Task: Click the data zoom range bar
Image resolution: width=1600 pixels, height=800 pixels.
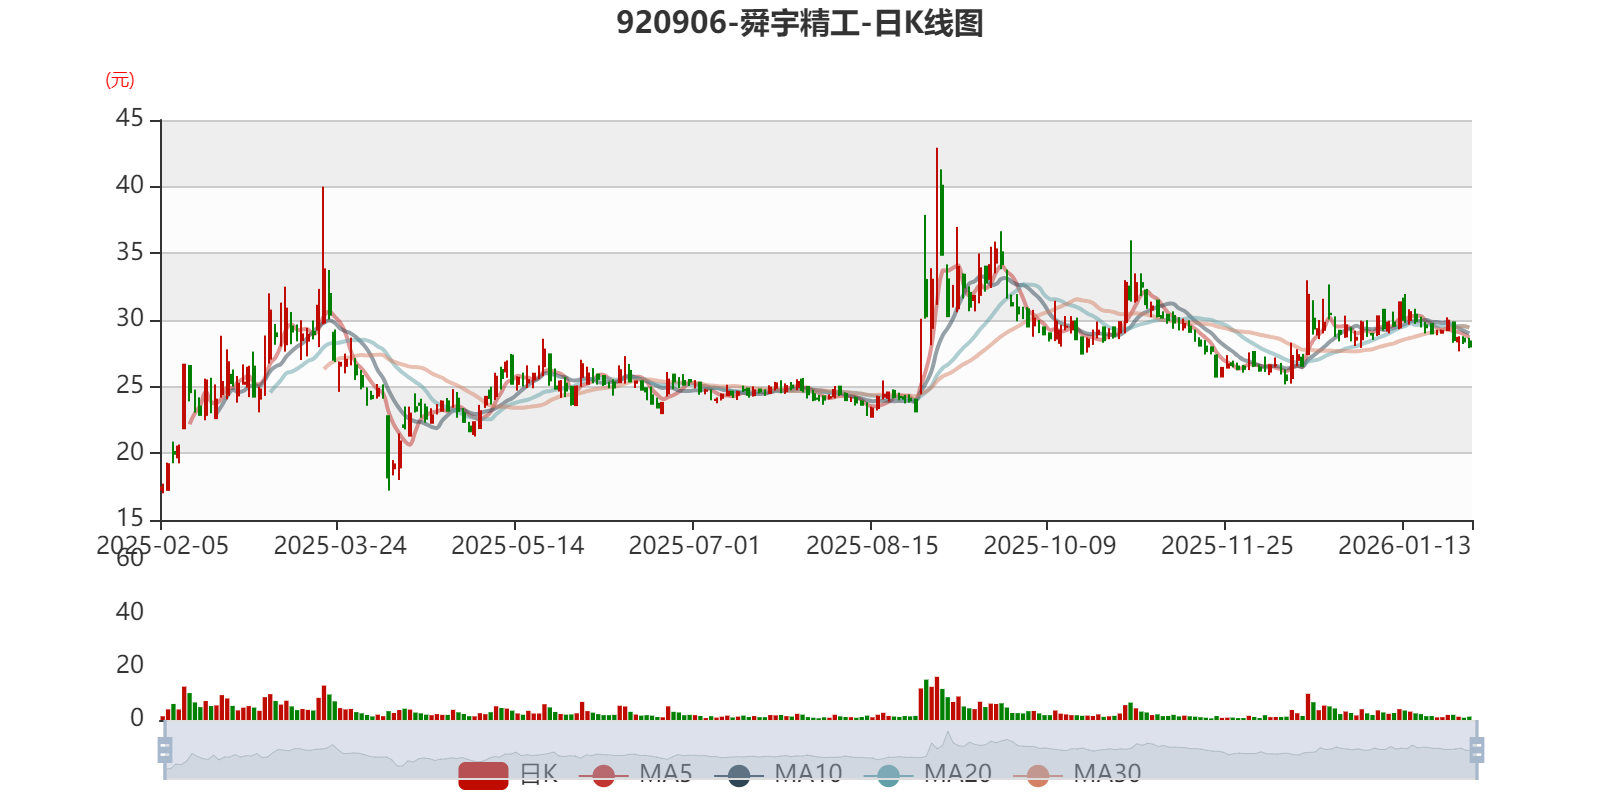Action: [x=821, y=749]
